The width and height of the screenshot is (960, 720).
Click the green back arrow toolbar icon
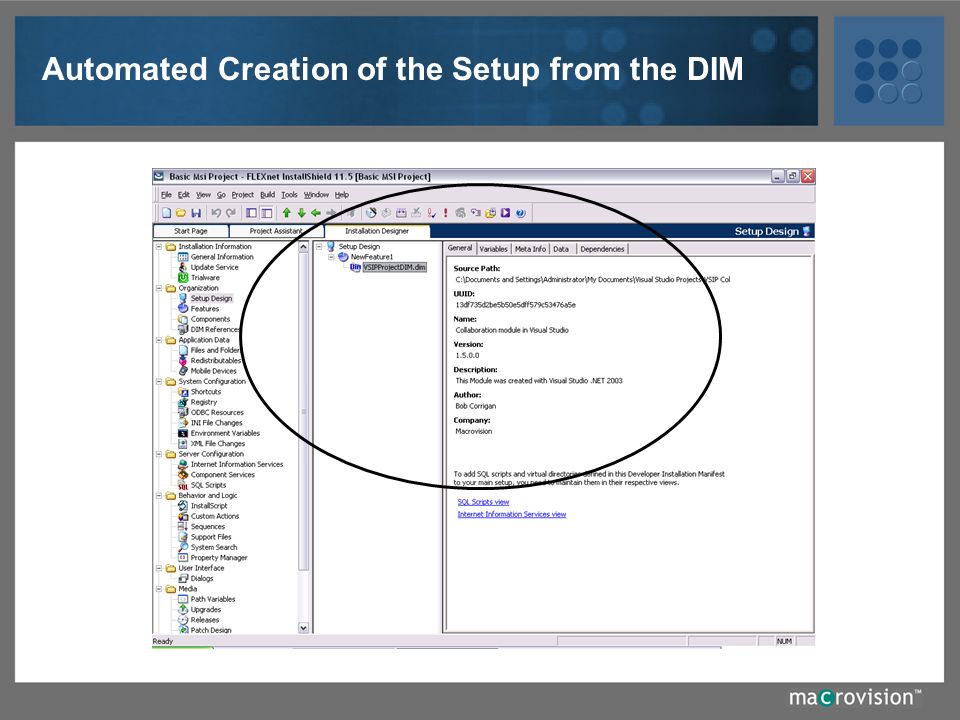click(316, 213)
